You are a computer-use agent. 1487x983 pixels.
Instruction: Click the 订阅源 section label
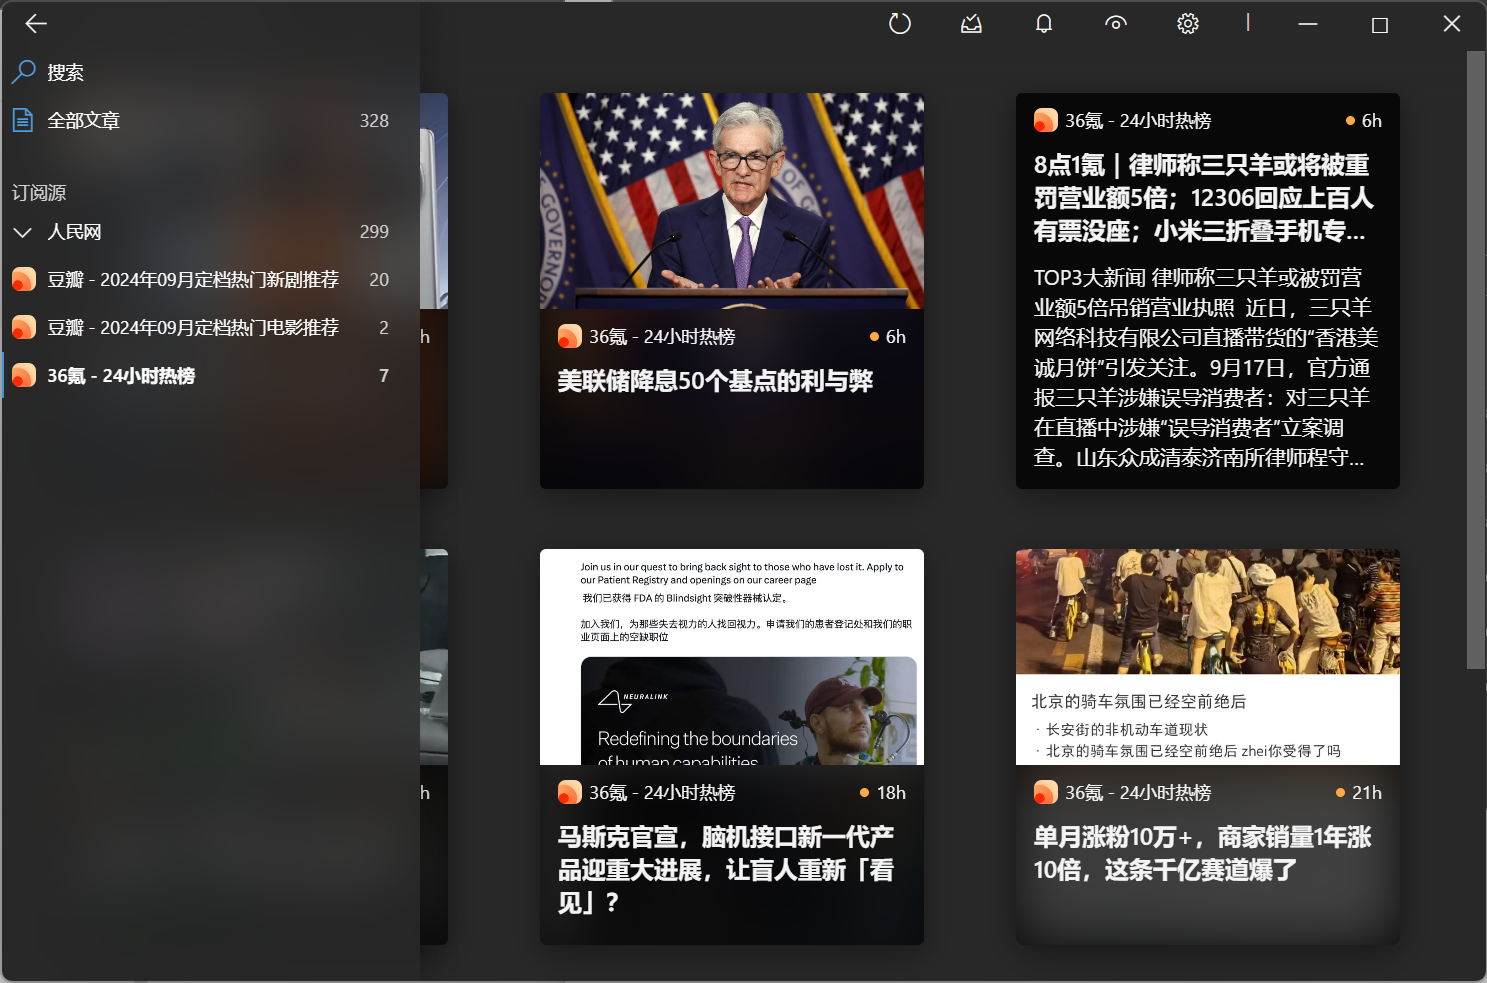(39, 193)
